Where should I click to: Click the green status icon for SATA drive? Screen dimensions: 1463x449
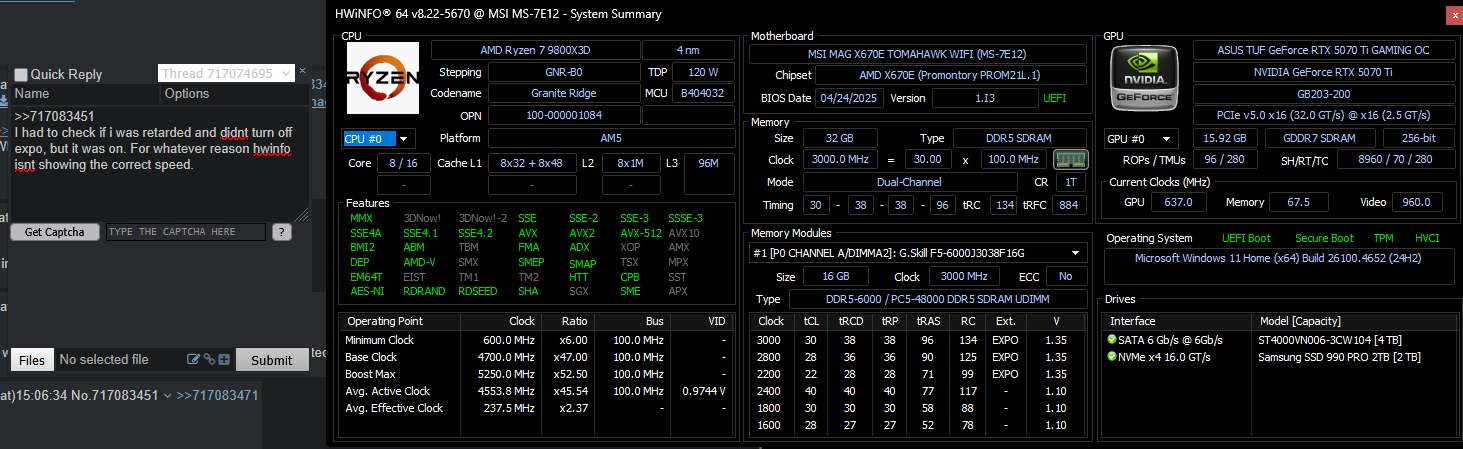[1112, 340]
